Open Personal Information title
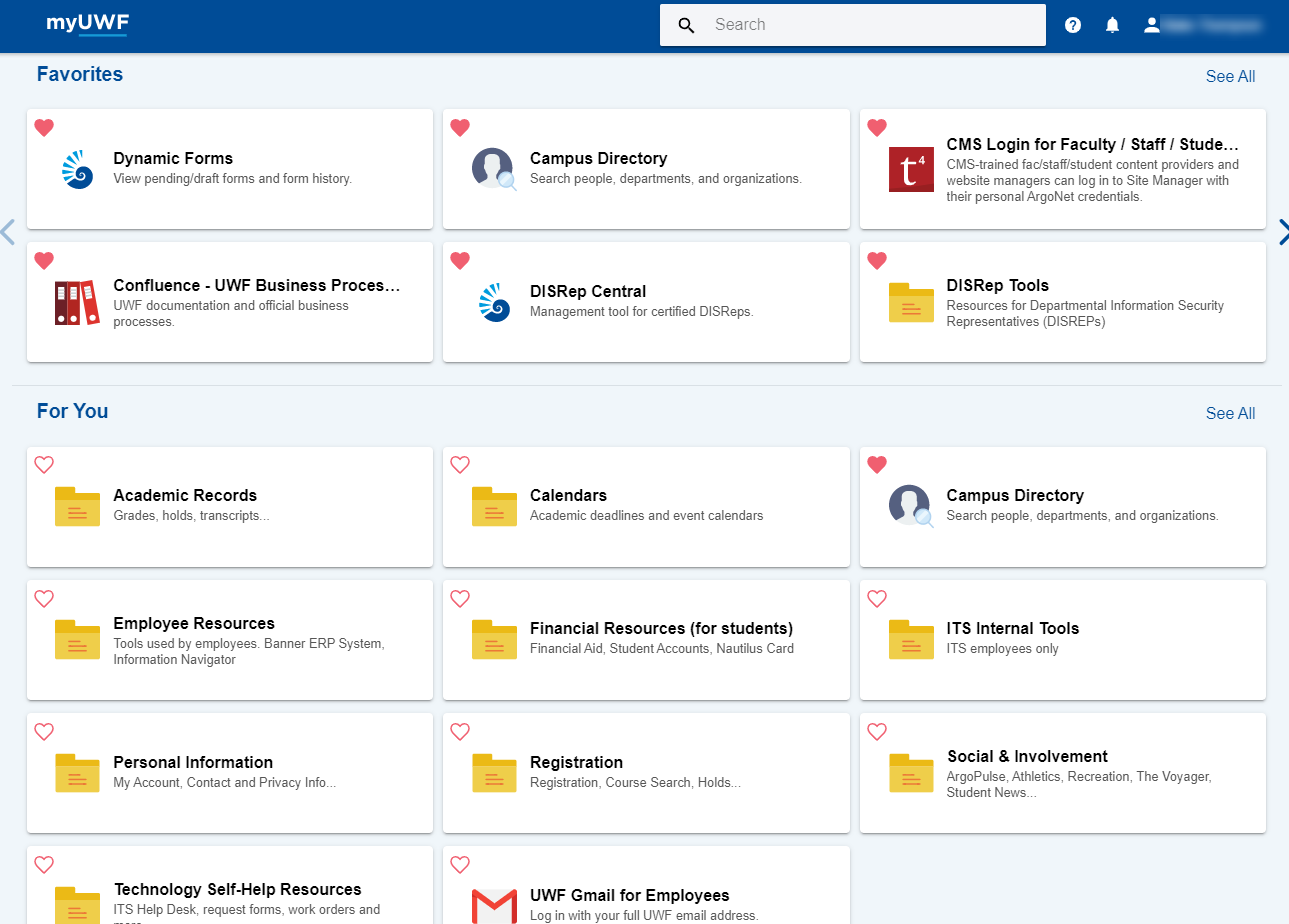This screenshot has width=1289, height=924. (x=193, y=762)
